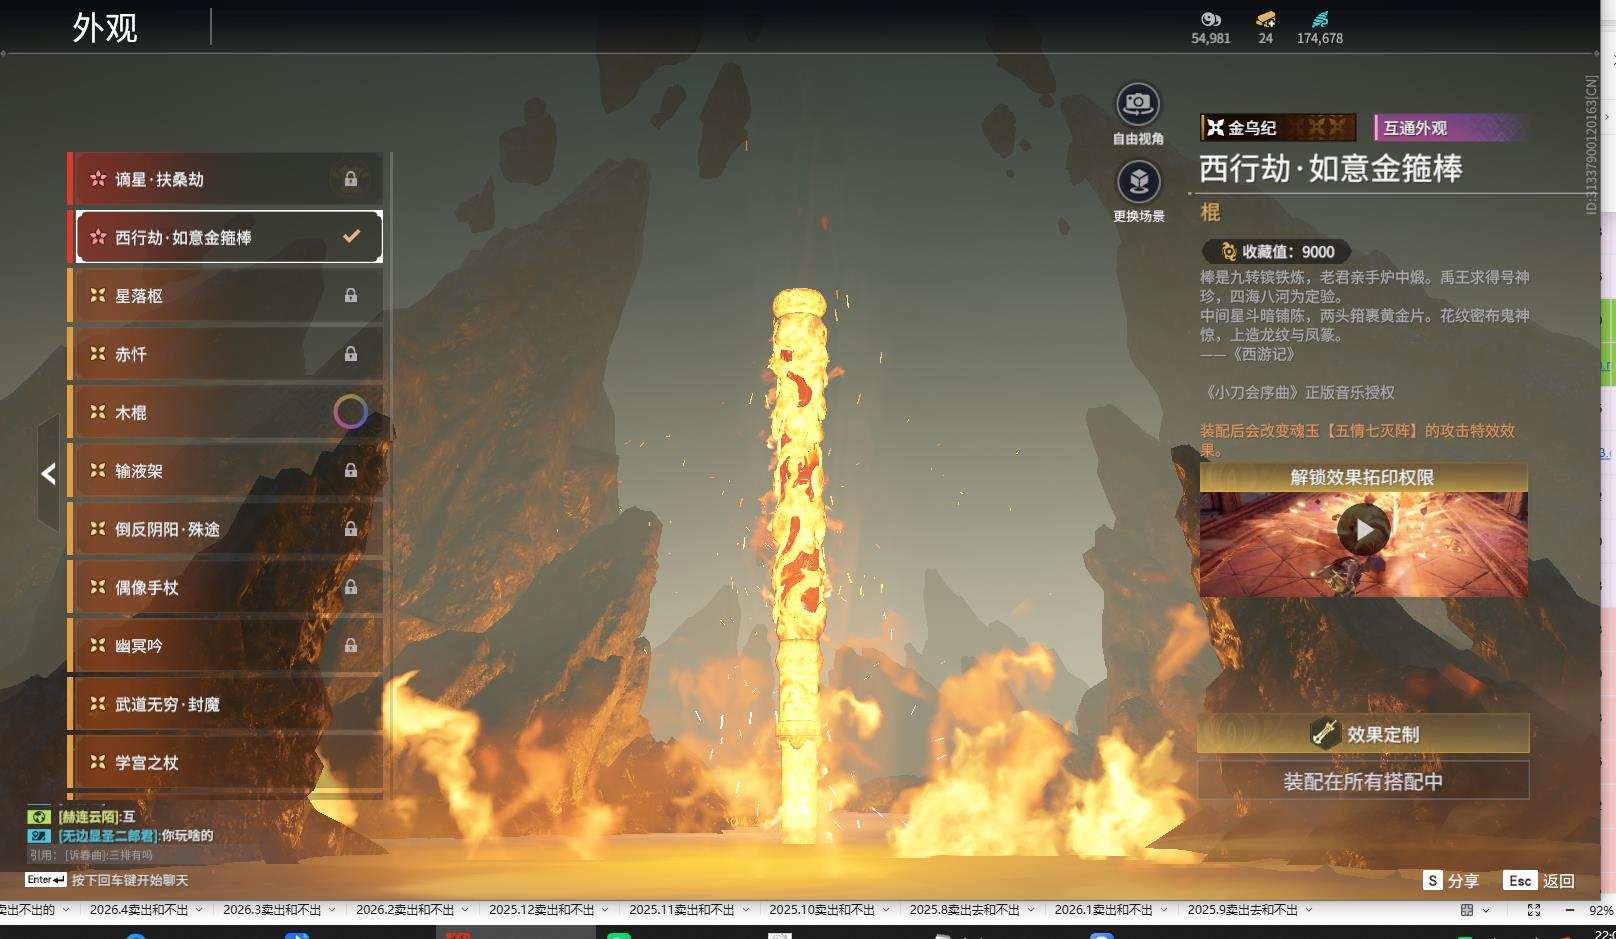The width and height of the screenshot is (1616, 939).
Task: Switch to the 2026.1卖出和不出 sheet tab
Action: (1104, 910)
